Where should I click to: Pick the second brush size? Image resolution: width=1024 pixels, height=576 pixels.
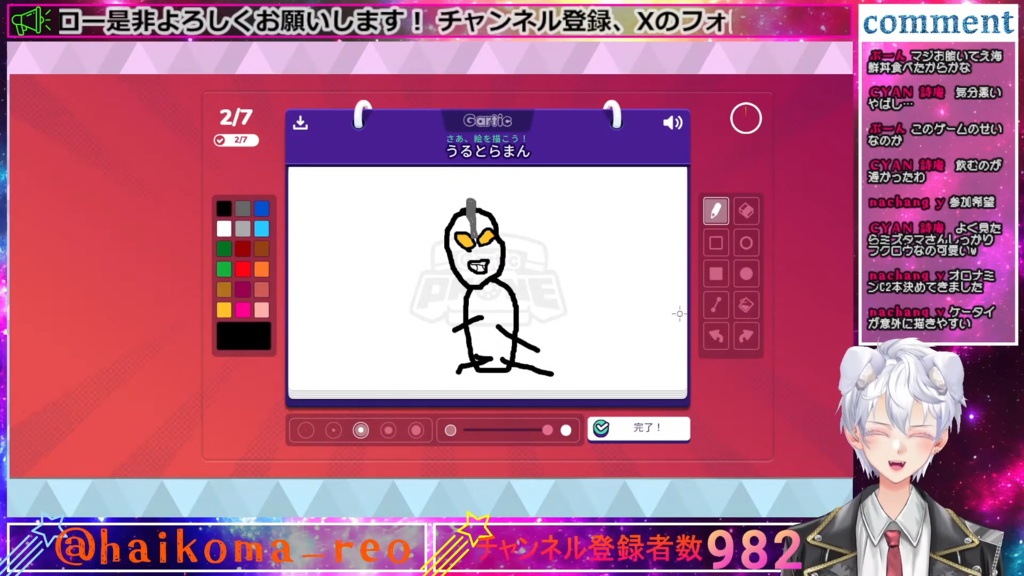(x=333, y=430)
